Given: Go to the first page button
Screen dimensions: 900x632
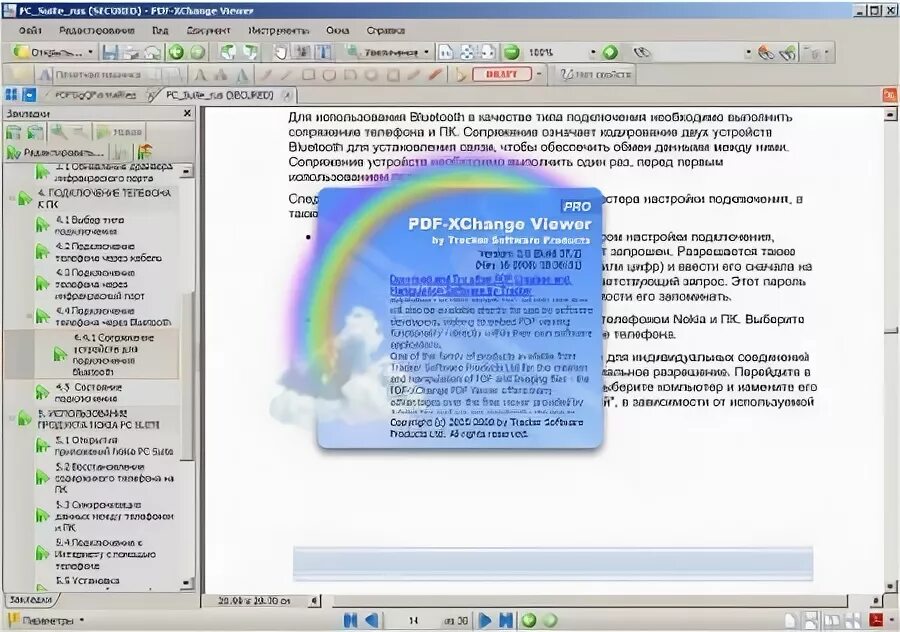Looking at the screenshot, I should click(x=350, y=620).
